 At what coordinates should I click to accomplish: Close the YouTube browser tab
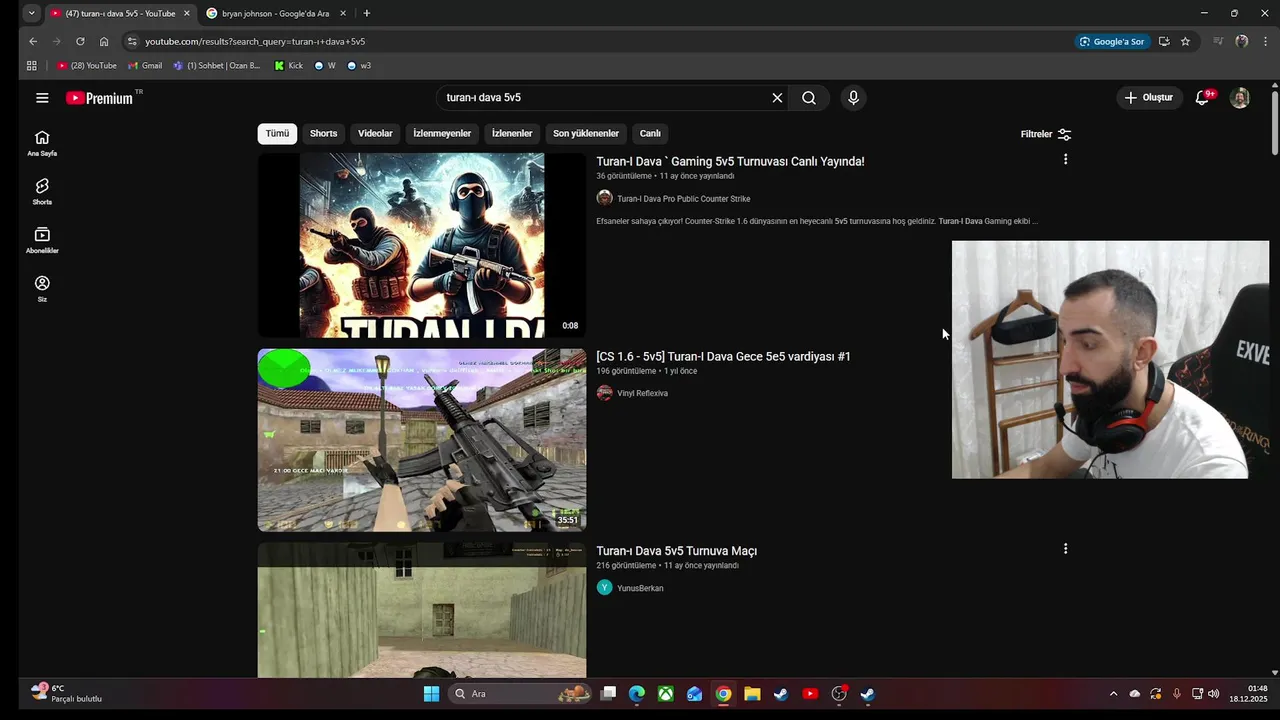186,13
